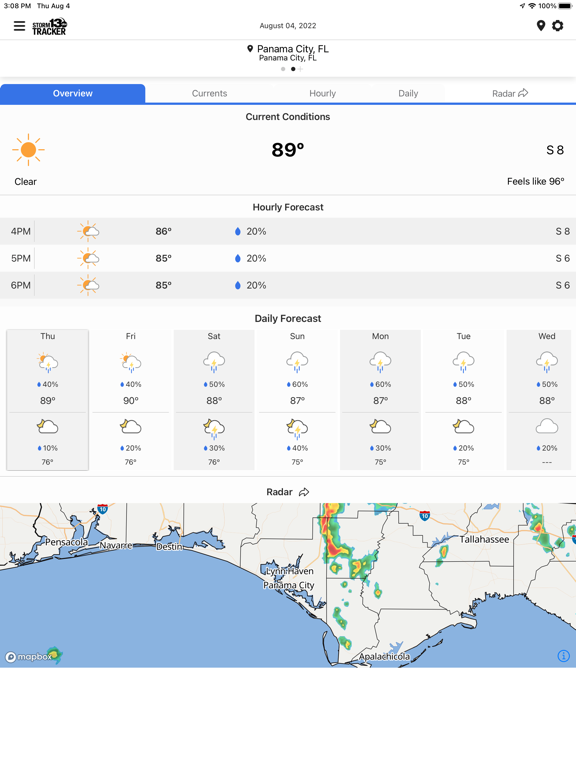576x768 pixels.
Task: Tap the first location page dot
Action: (283, 69)
